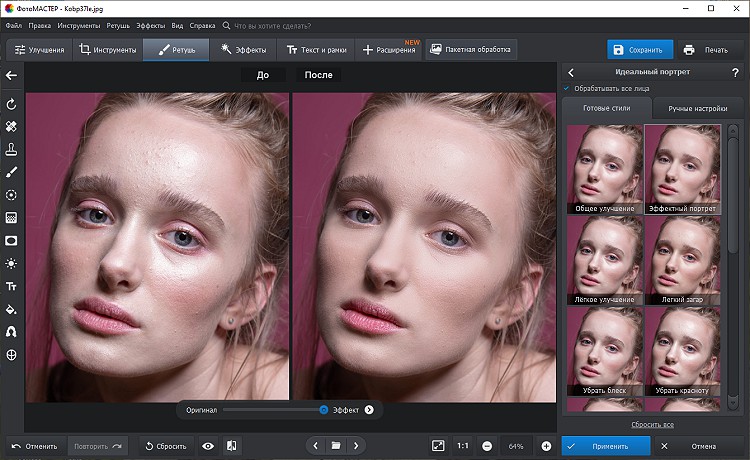The image size is (750, 460).
Task: Select the healing brush (bandage) tool
Action: tap(11, 127)
